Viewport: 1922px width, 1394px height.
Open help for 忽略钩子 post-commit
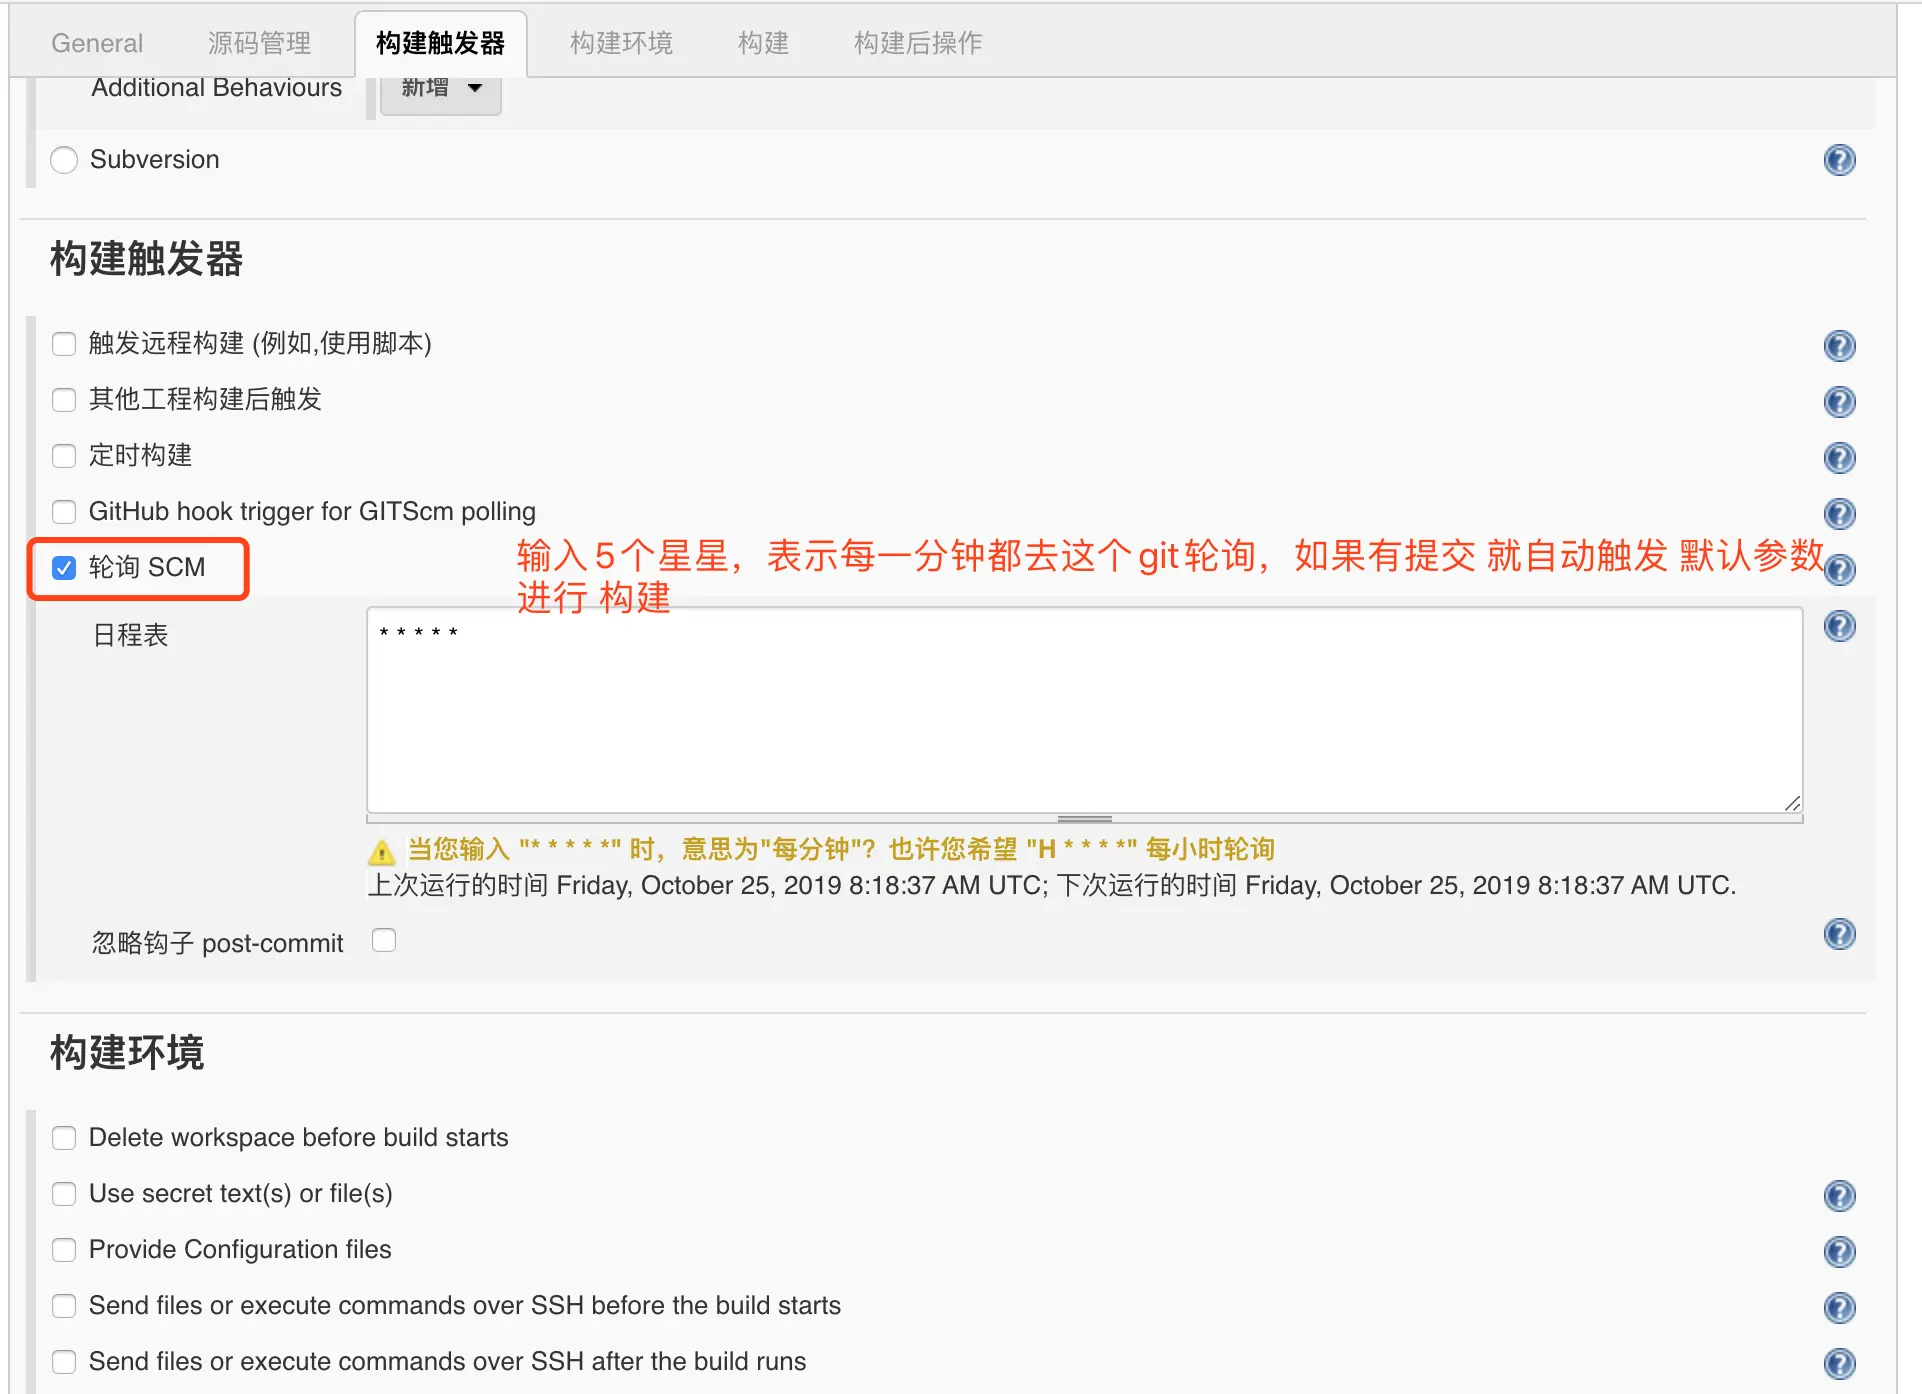click(x=1839, y=934)
